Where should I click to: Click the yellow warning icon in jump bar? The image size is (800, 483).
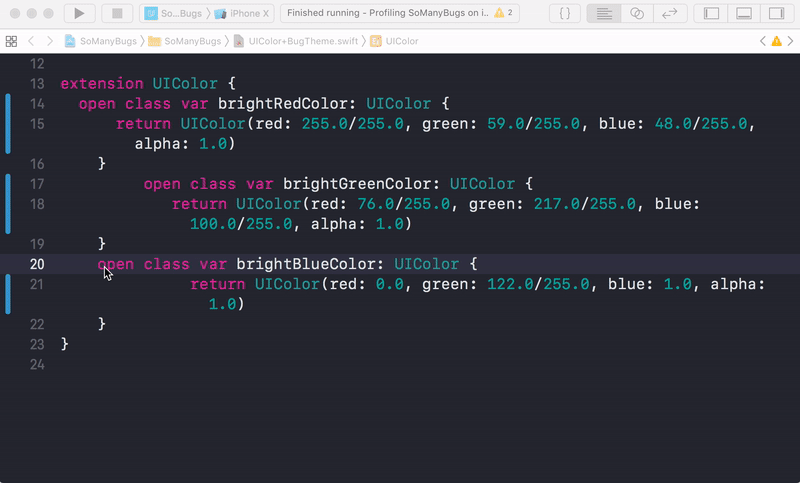[x=777, y=41]
